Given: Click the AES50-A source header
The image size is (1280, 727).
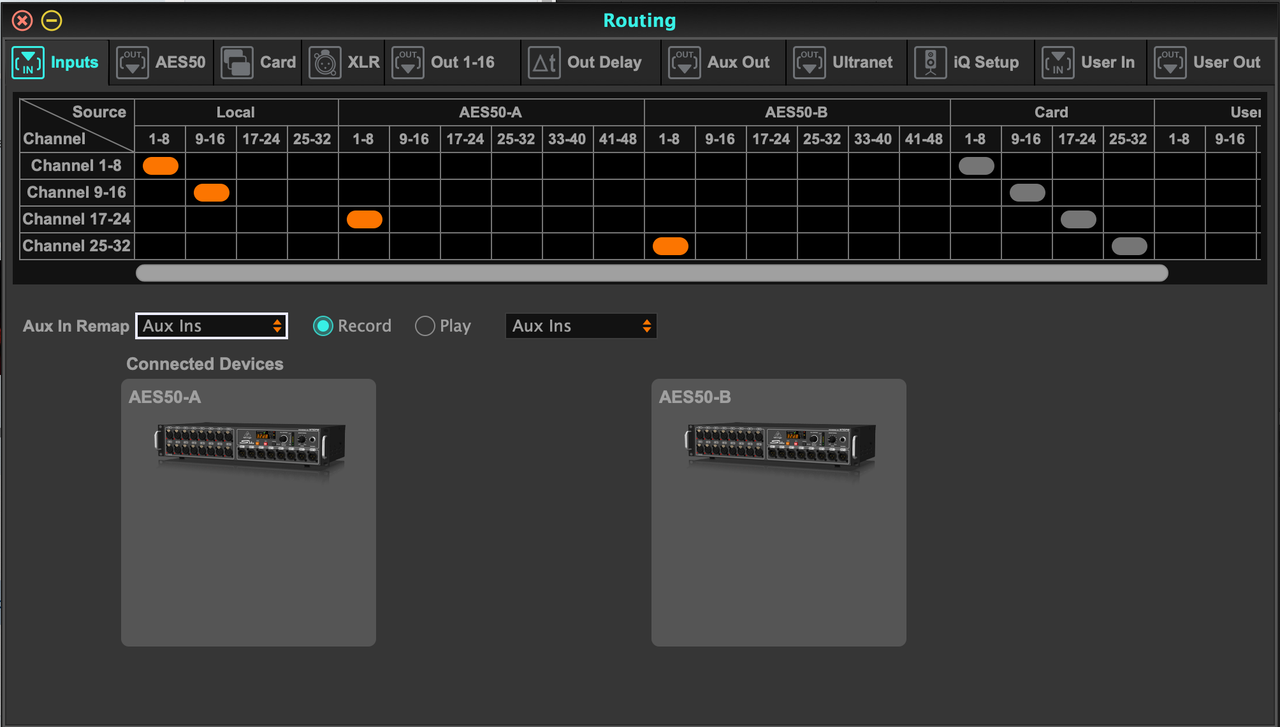Looking at the screenshot, I should tap(491, 112).
